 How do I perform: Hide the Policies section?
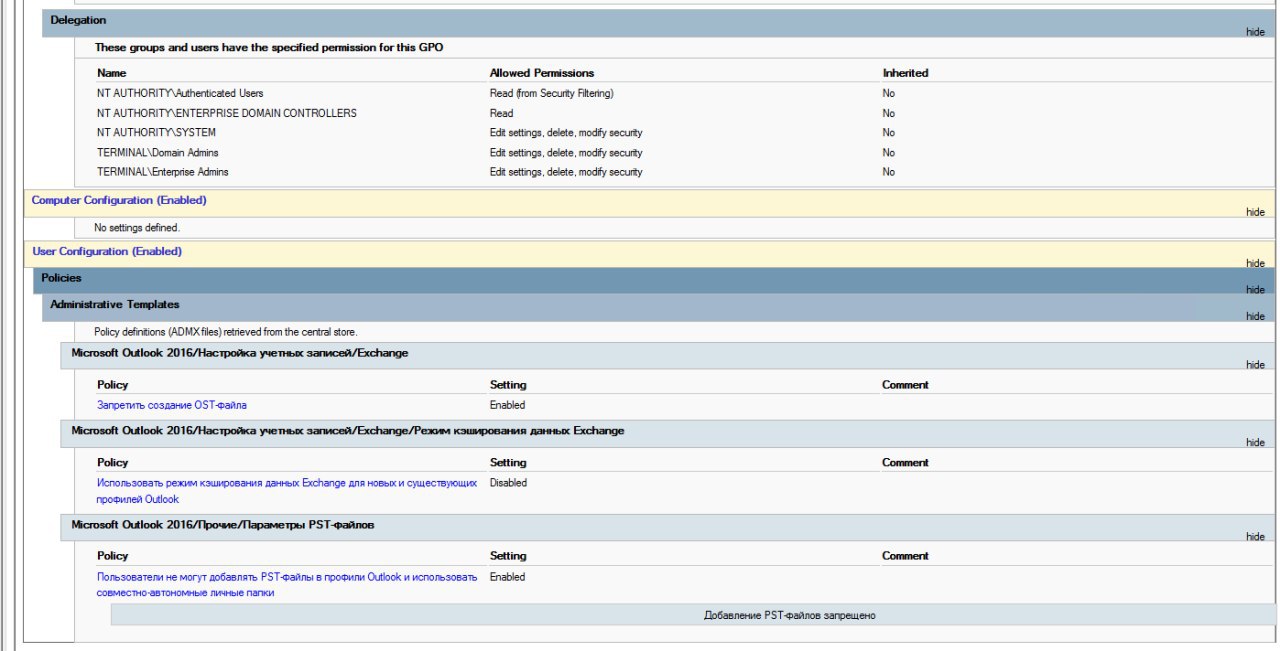(x=1255, y=290)
